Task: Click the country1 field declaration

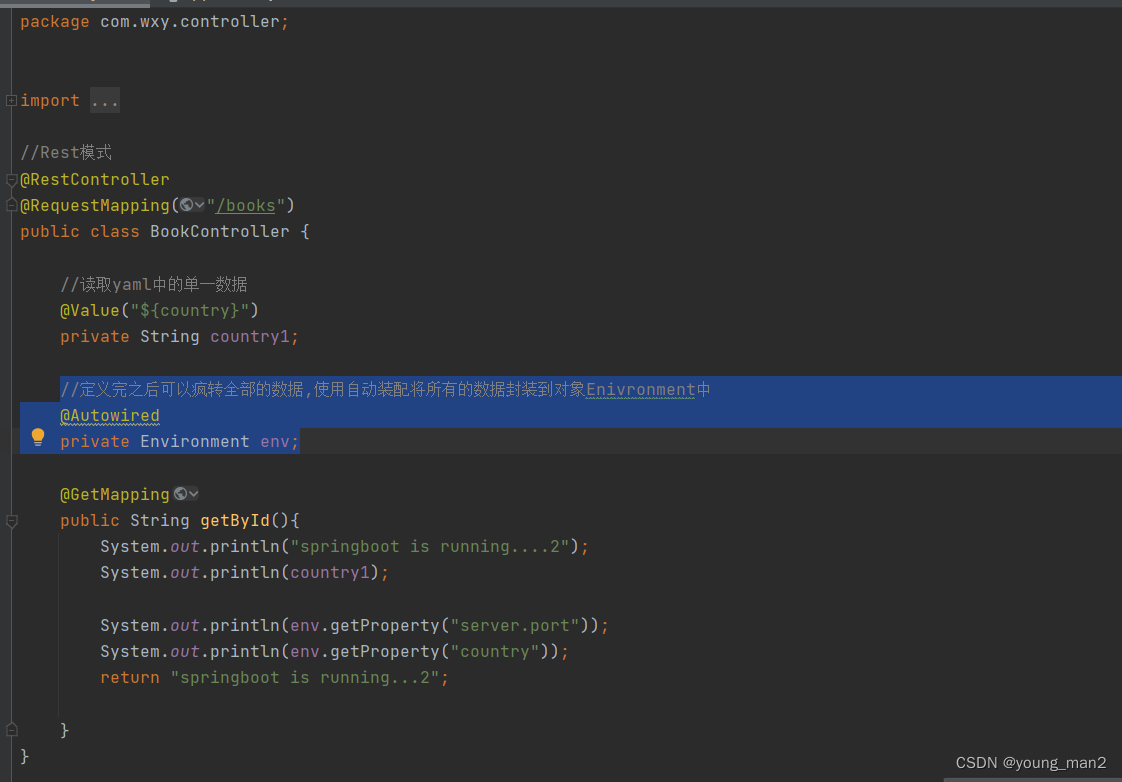Action: pos(250,336)
